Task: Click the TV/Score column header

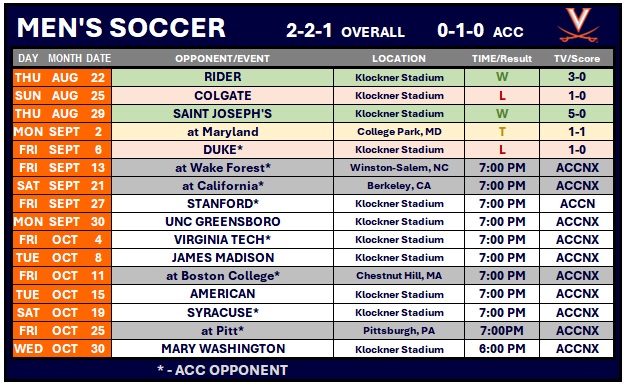Action: click(x=577, y=58)
